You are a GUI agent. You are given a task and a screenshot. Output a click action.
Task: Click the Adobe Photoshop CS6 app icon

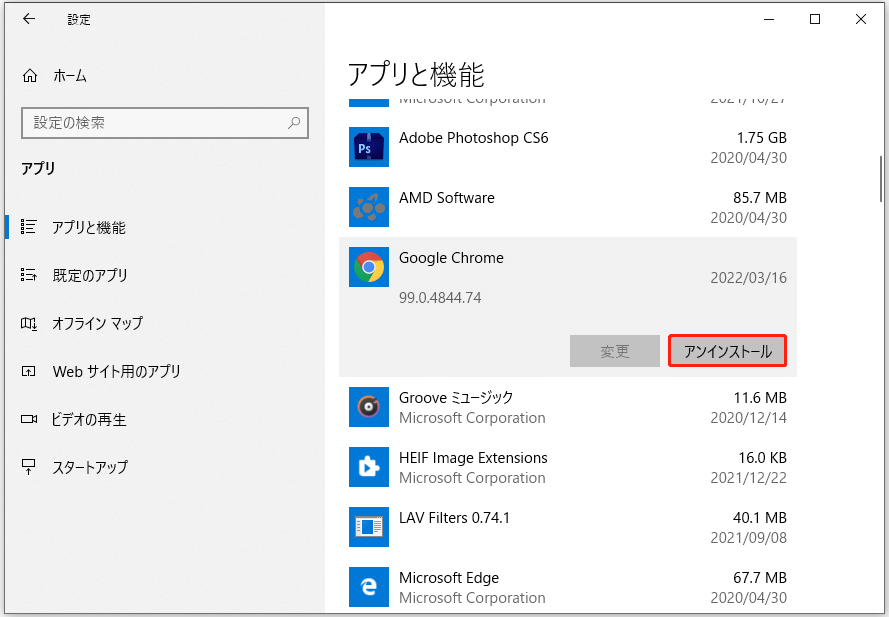point(369,147)
